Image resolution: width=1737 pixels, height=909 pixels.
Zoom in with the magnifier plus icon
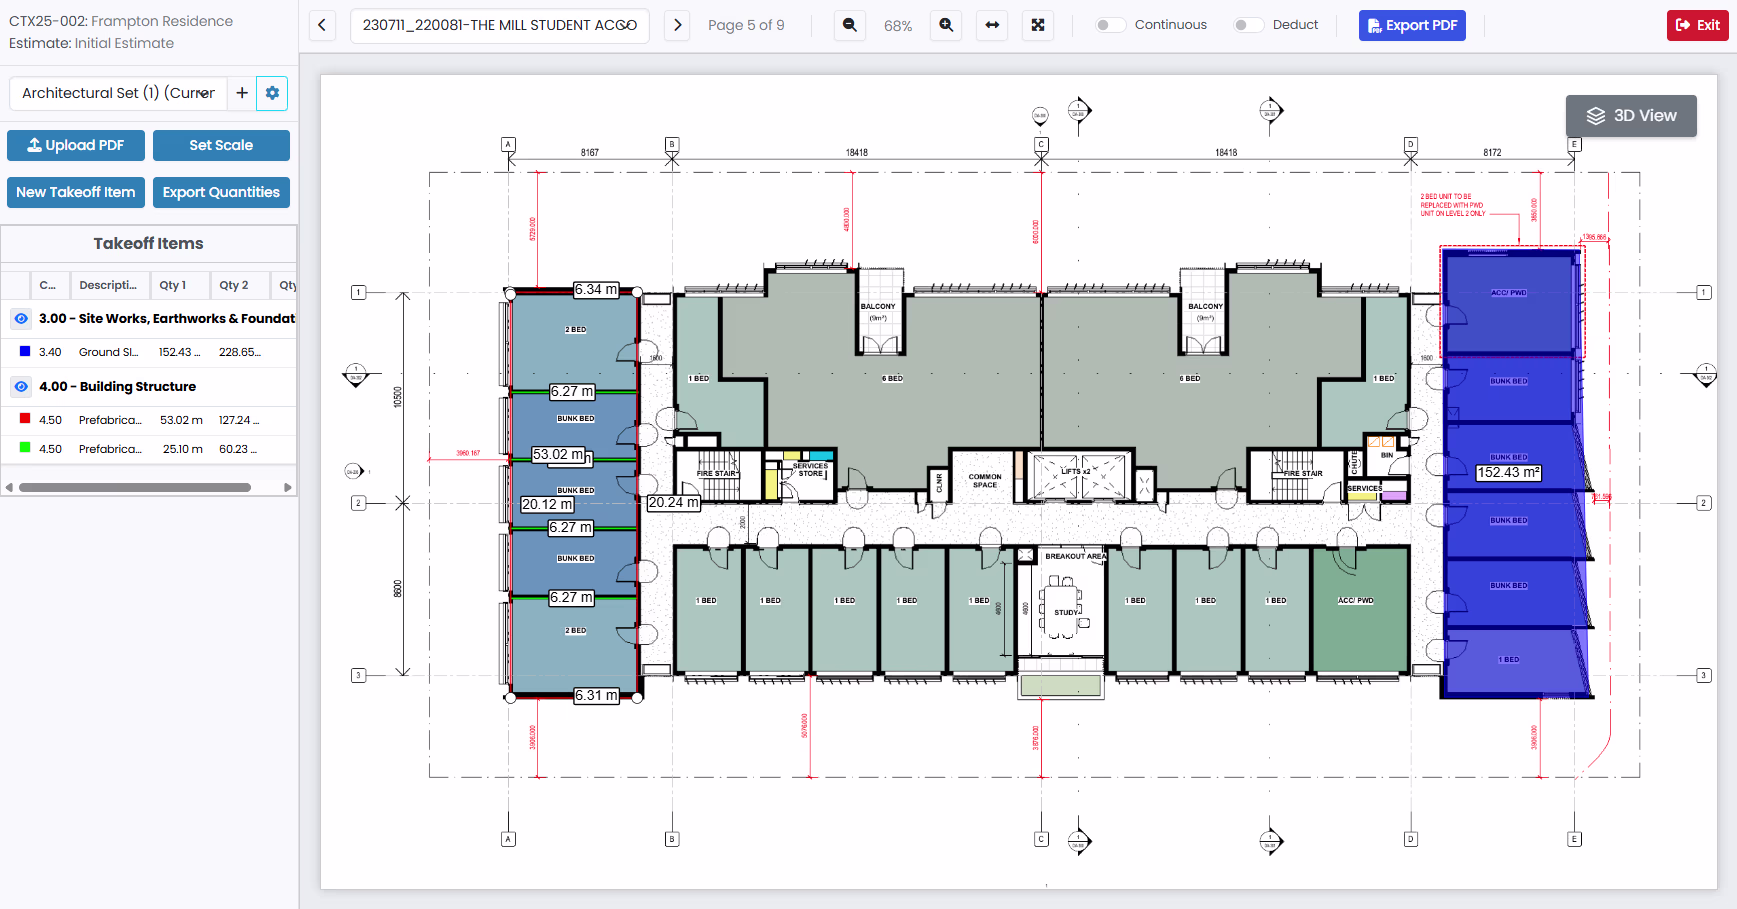pos(946,25)
